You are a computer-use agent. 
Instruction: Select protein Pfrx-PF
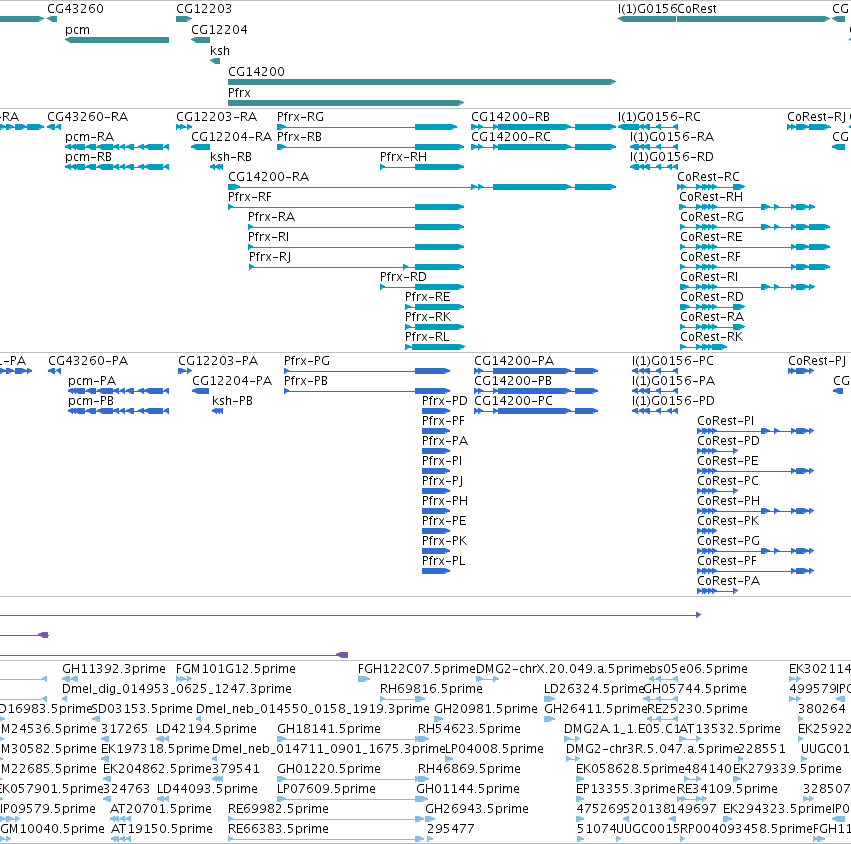tap(436, 431)
